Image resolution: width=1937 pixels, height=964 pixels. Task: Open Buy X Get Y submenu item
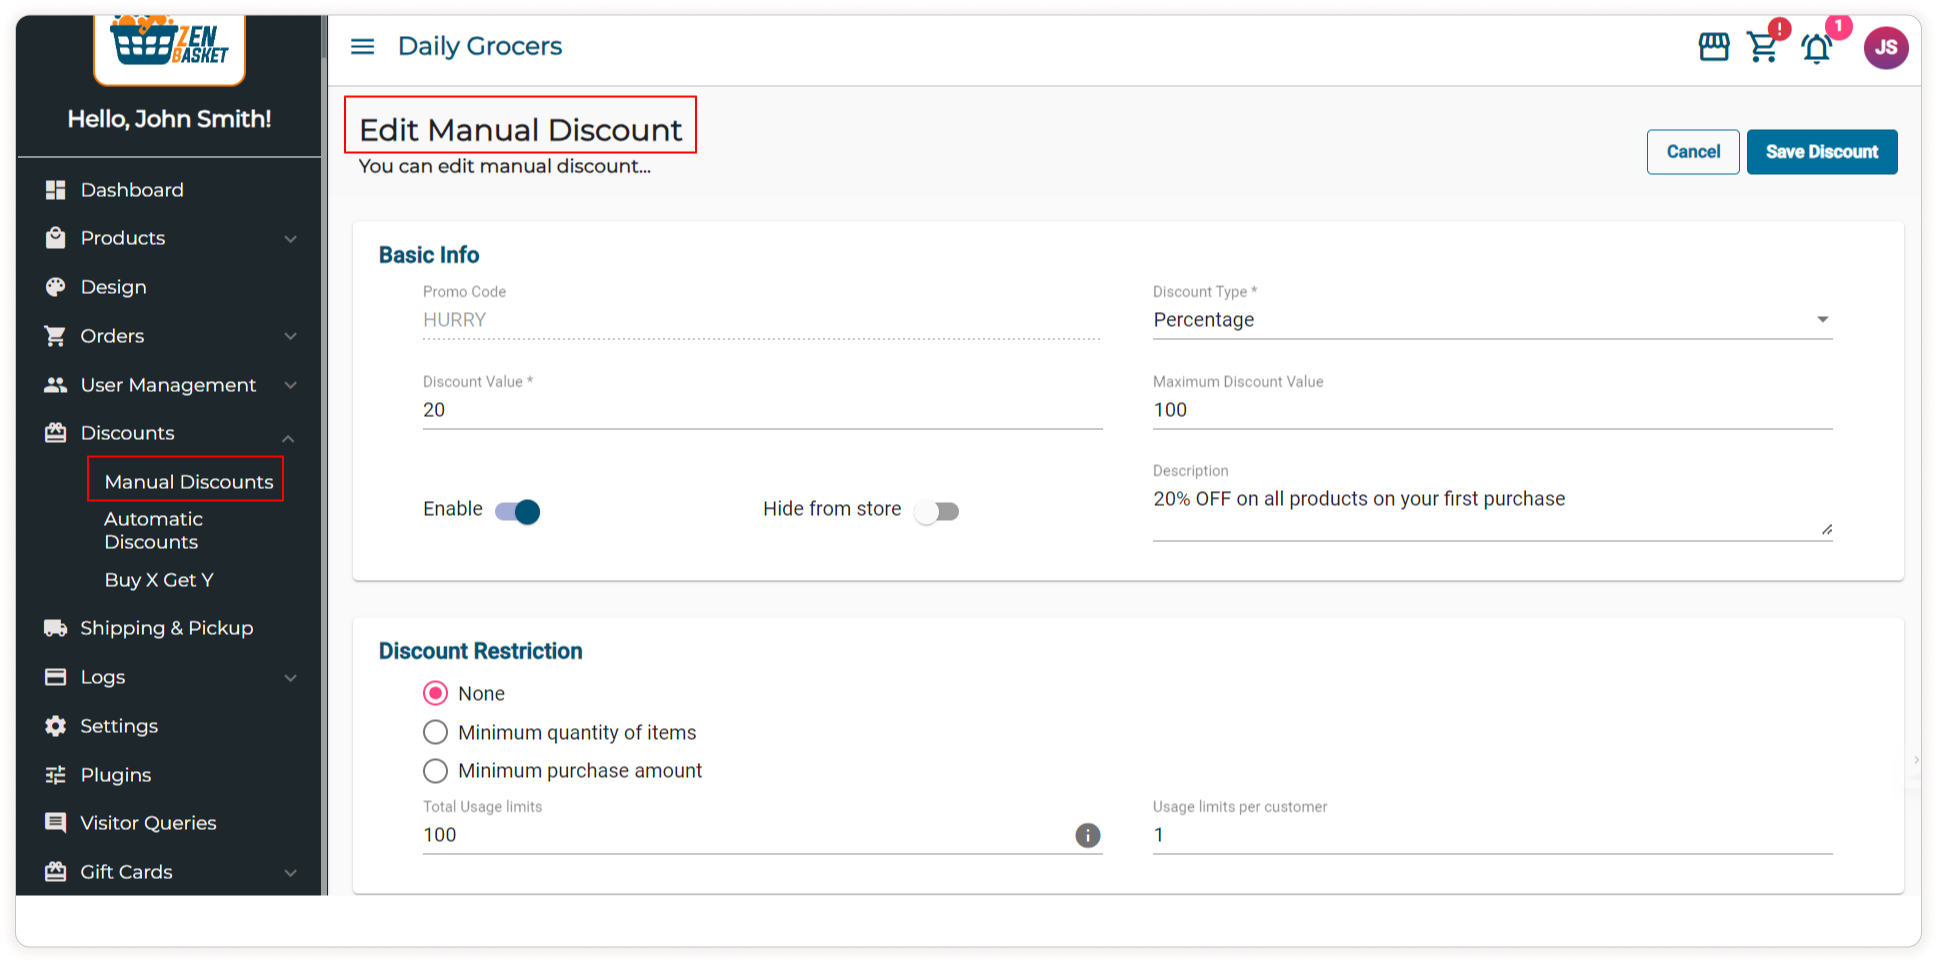pos(159,580)
